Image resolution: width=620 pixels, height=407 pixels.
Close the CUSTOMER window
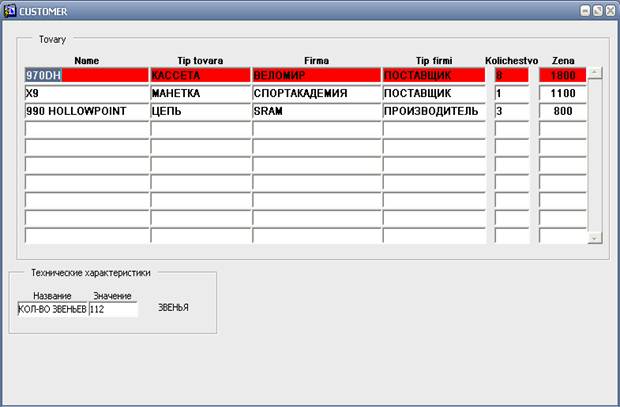click(x=610, y=11)
